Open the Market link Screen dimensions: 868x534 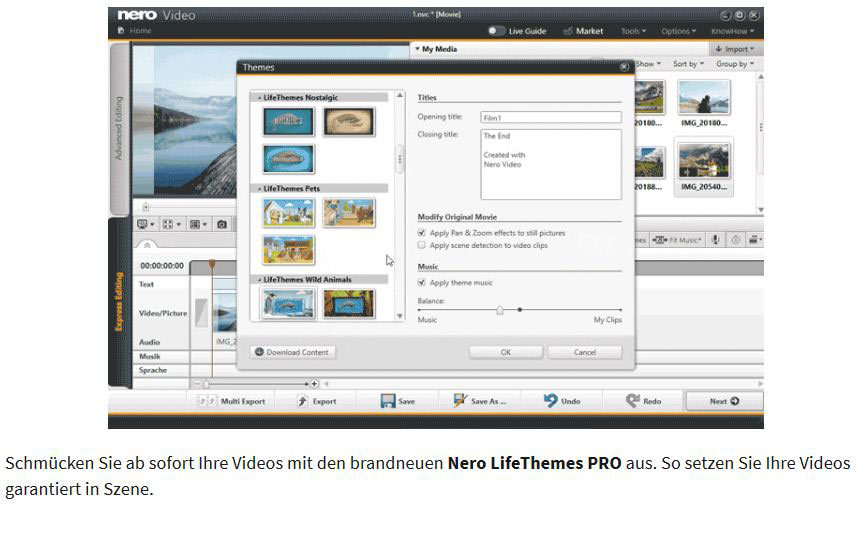coord(583,31)
